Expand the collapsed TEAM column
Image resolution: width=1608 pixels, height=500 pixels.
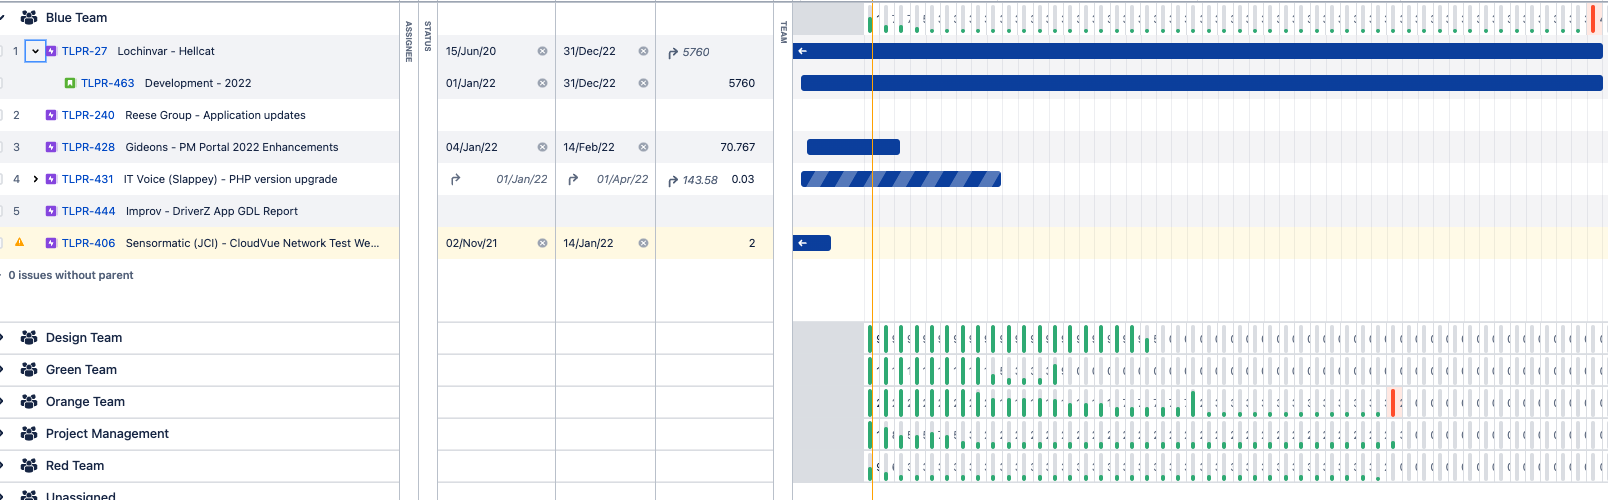pyautogui.click(x=783, y=32)
